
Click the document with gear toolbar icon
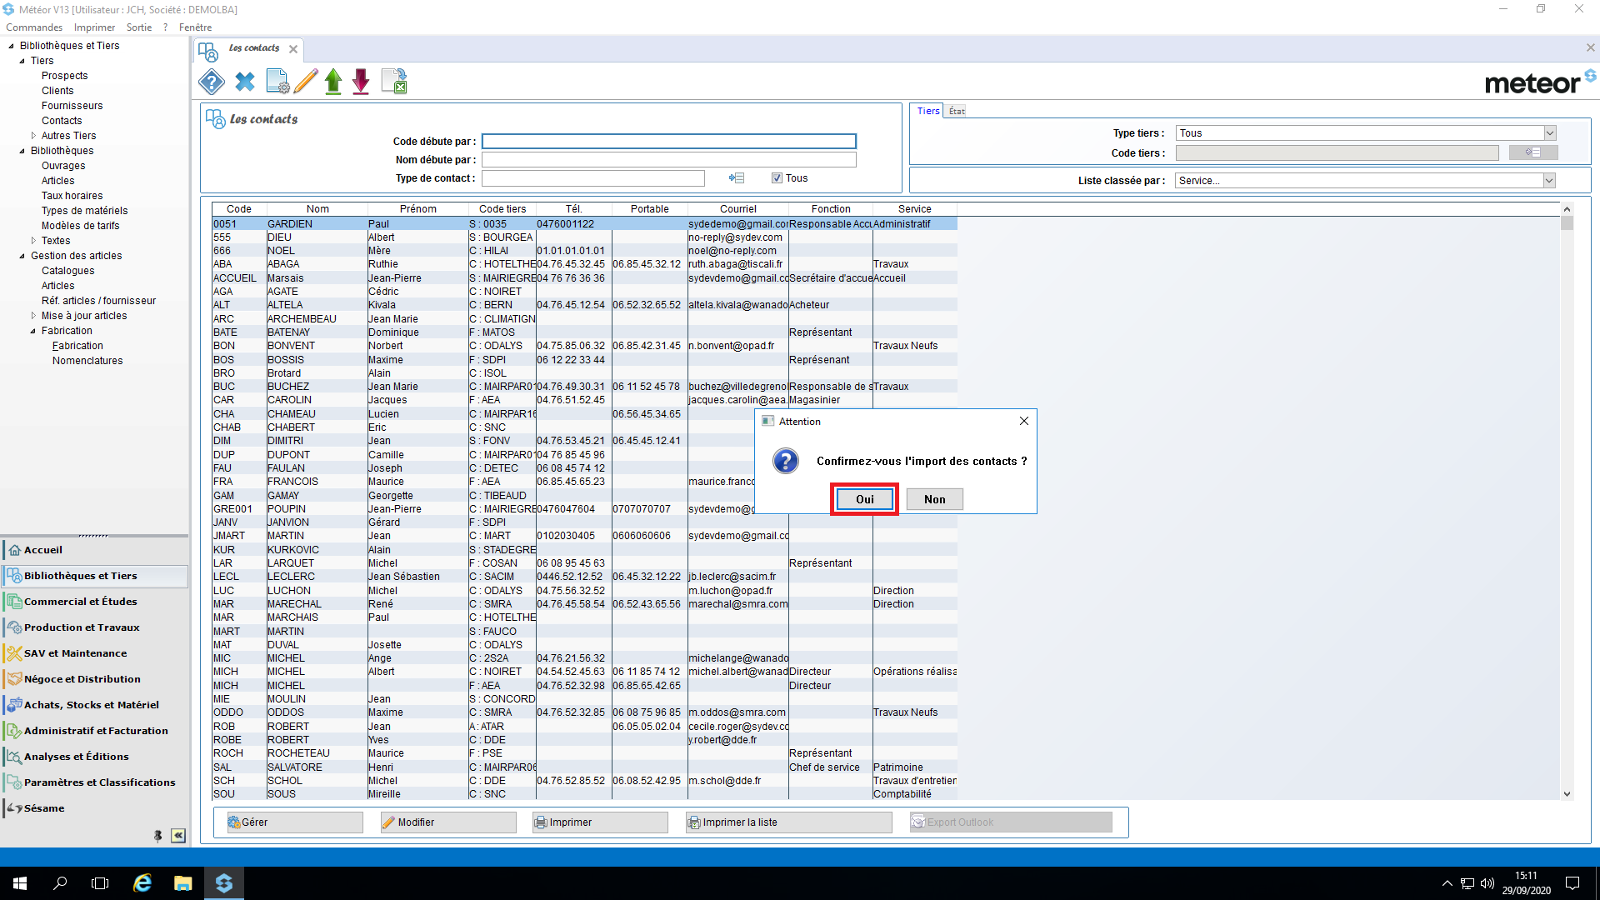(x=277, y=82)
